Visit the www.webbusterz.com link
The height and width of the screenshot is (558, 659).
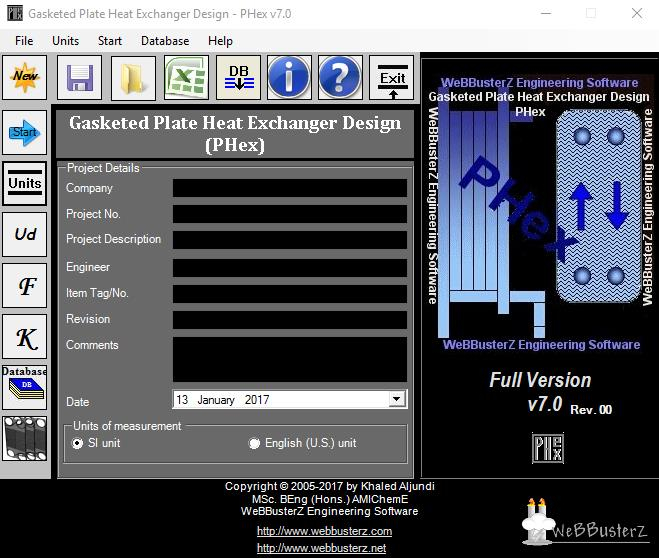[324, 531]
